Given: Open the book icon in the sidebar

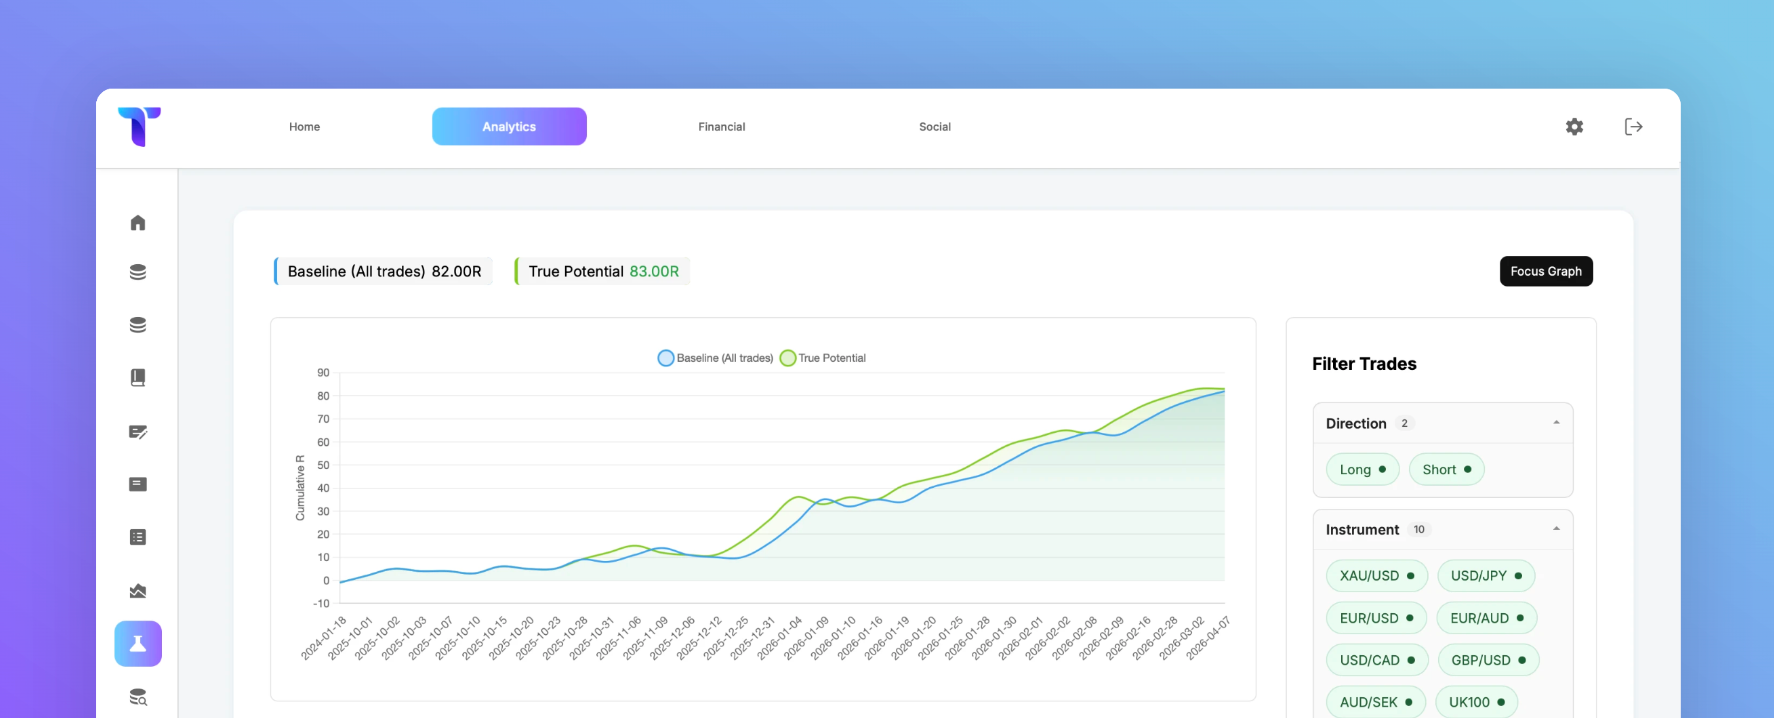Looking at the screenshot, I should (x=138, y=378).
